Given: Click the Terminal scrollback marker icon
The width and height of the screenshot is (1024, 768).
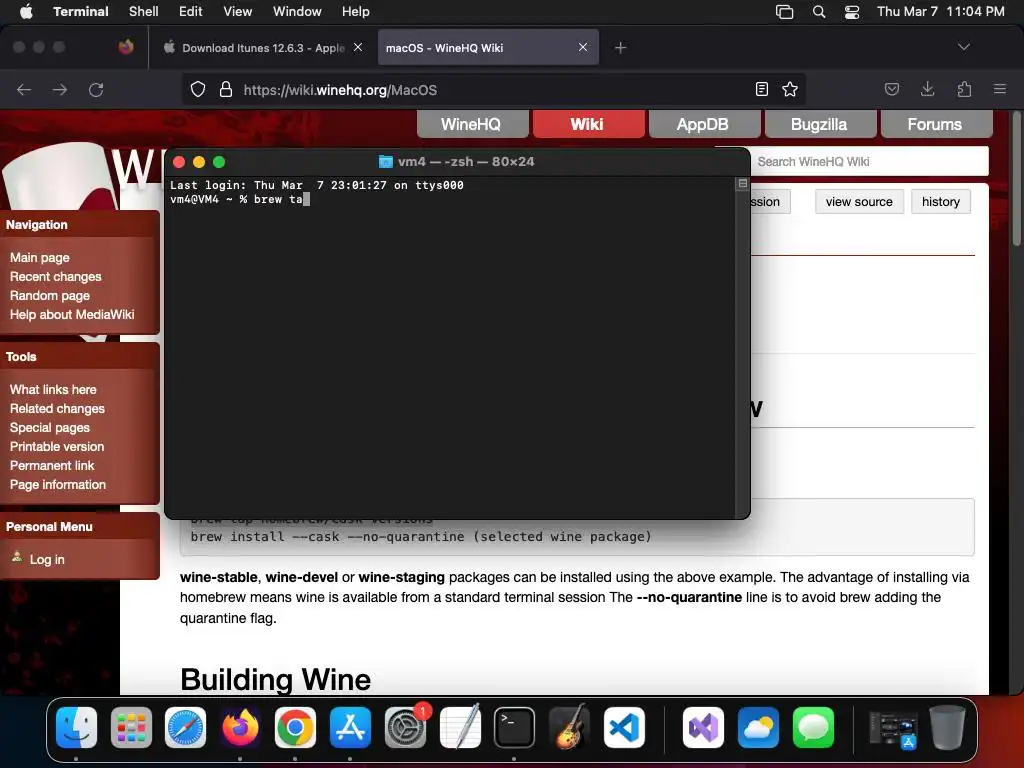Looking at the screenshot, I should pos(743,184).
